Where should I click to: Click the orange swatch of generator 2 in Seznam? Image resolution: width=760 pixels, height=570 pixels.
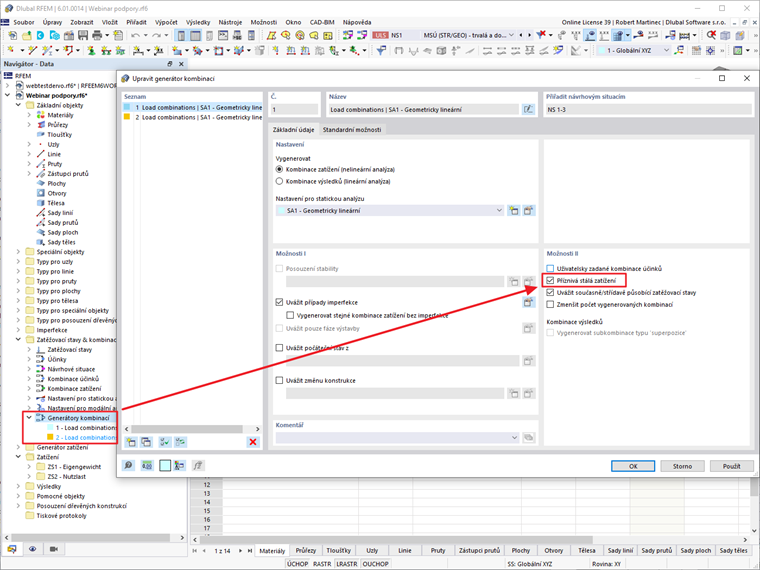click(127, 117)
